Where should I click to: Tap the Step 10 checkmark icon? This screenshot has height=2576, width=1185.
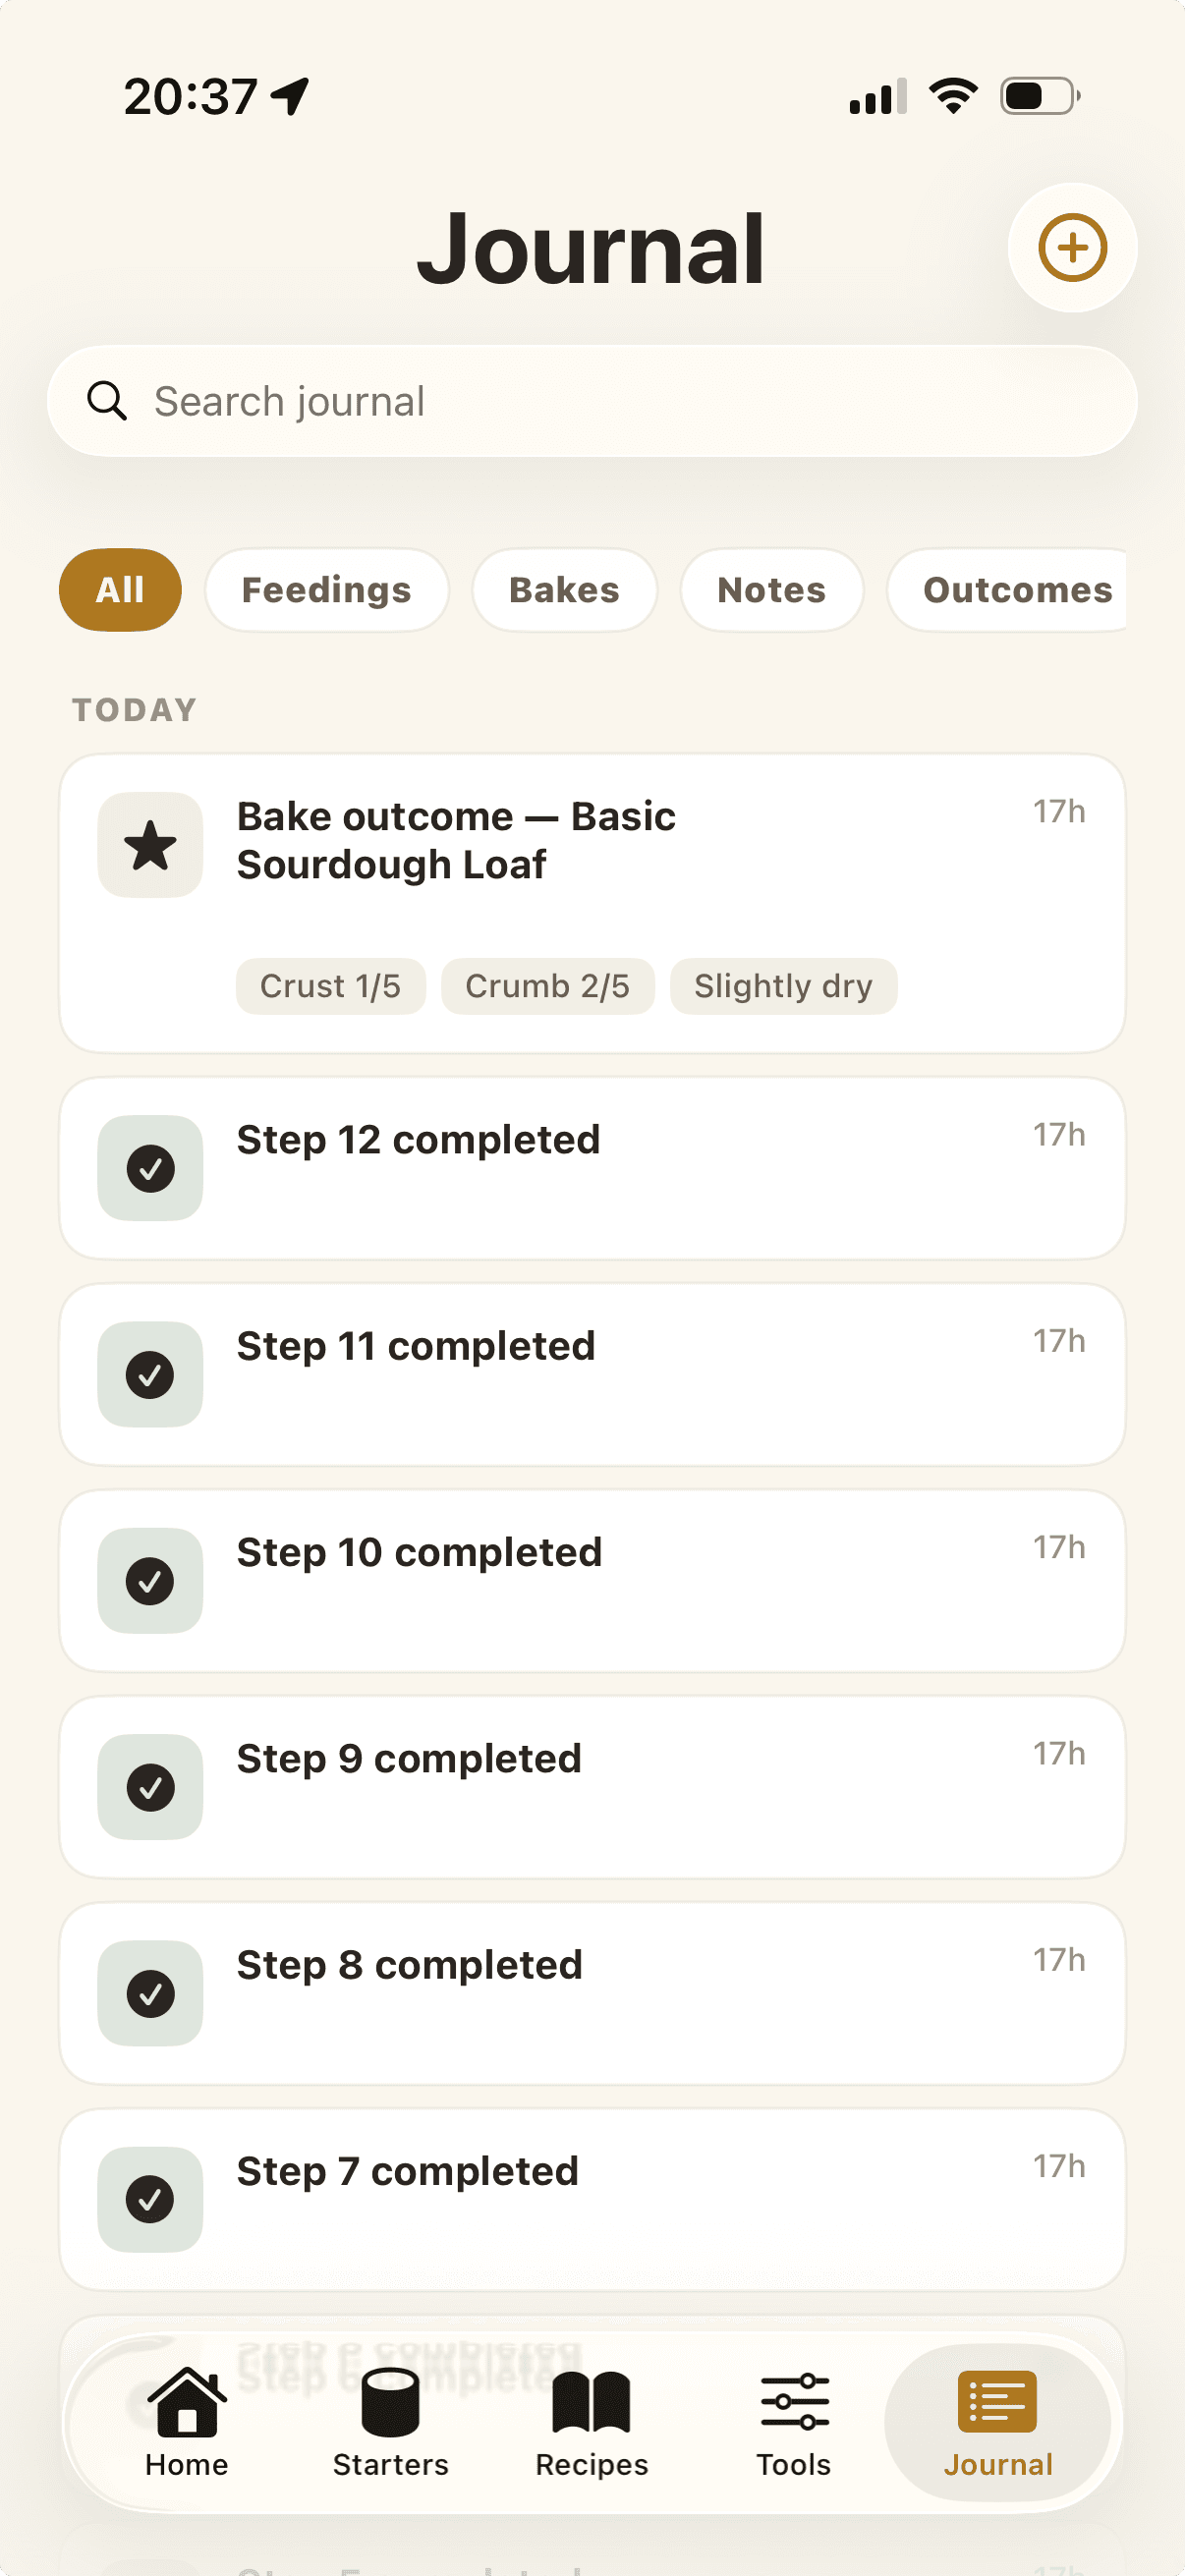[x=150, y=1581]
